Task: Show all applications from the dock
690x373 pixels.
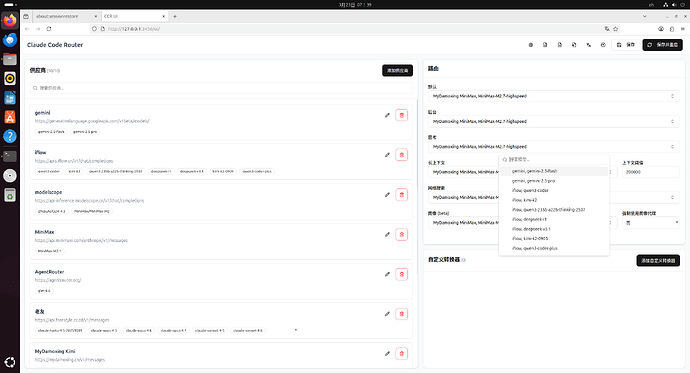Action: point(10,362)
